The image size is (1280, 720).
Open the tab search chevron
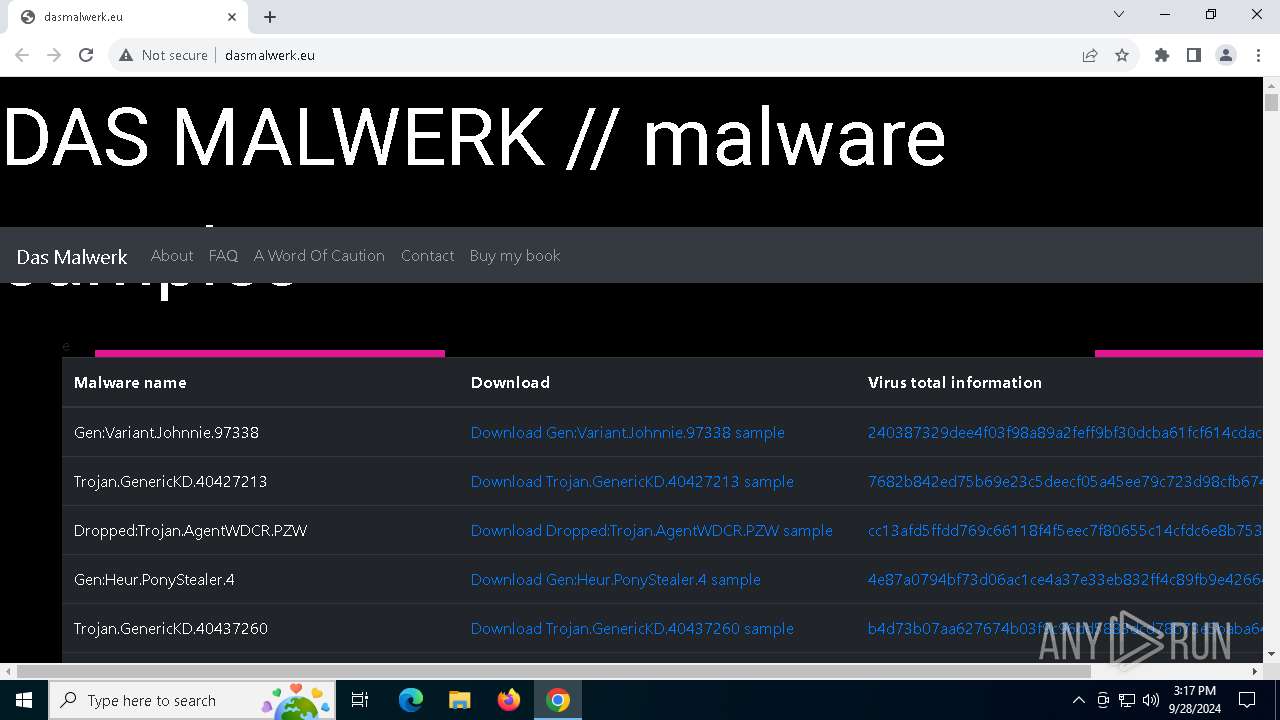coord(1119,14)
